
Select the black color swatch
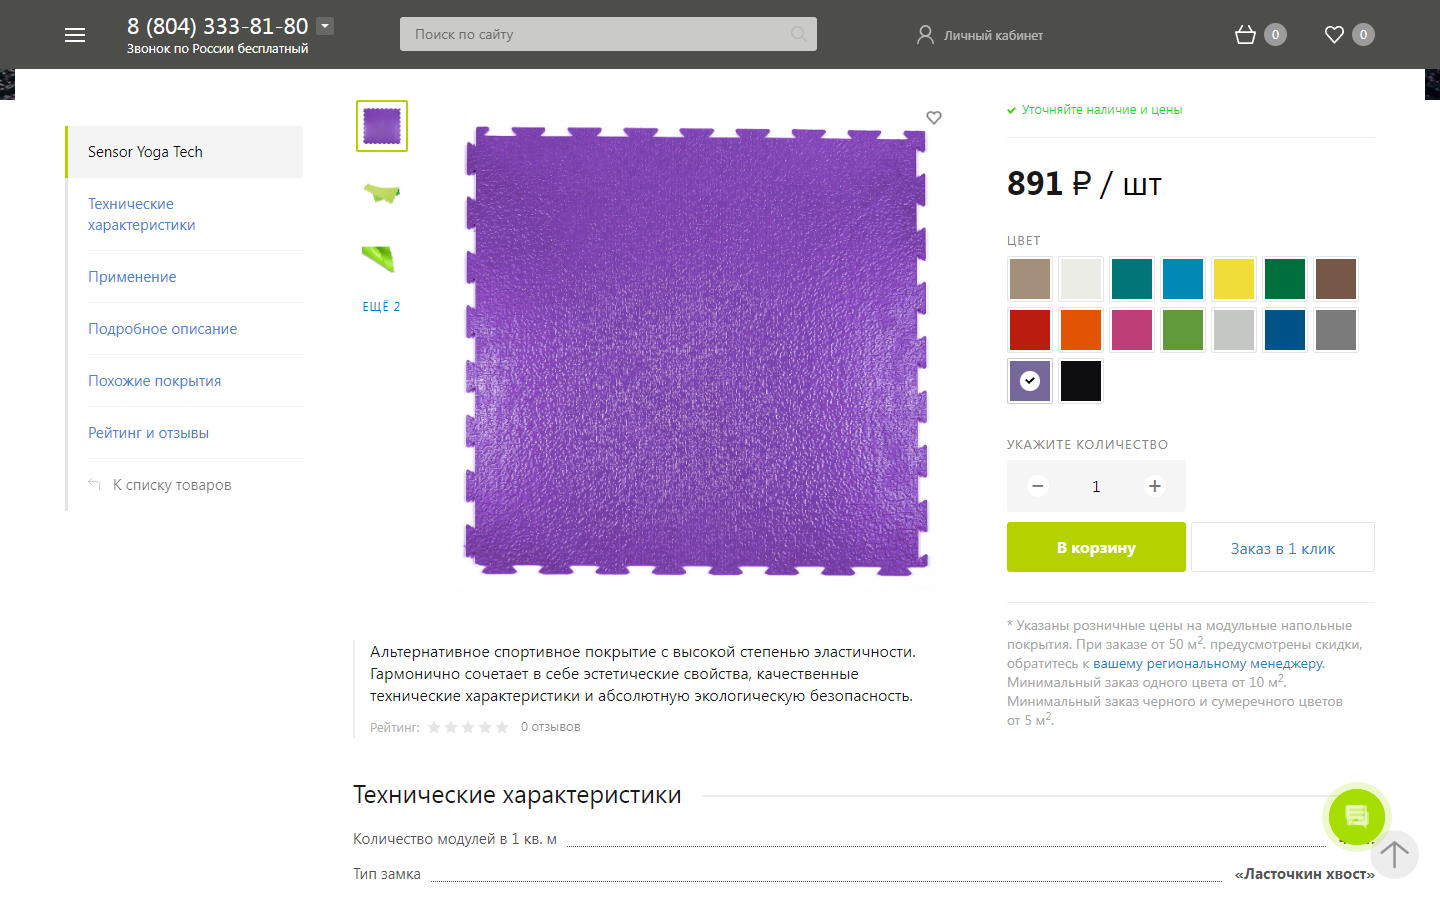click(x=1081, y=381)
